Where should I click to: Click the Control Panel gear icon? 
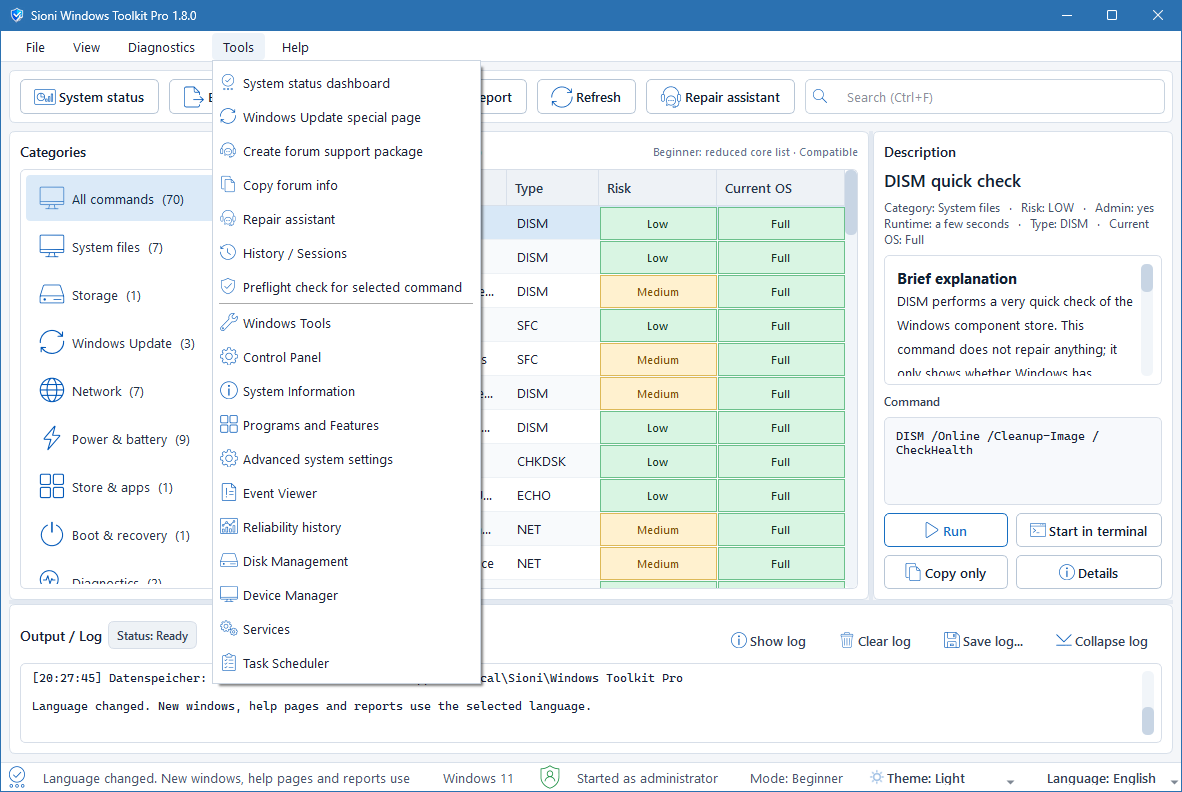228,356
